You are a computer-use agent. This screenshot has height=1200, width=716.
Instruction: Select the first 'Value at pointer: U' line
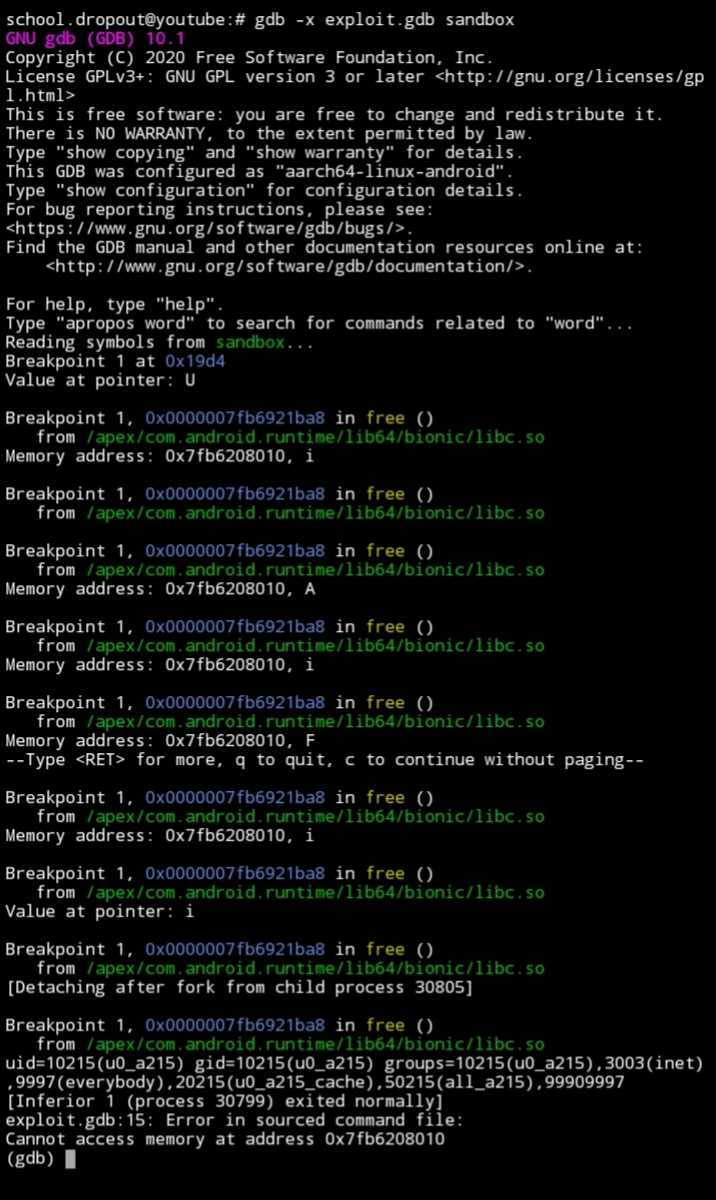click(x=100, y=381)
